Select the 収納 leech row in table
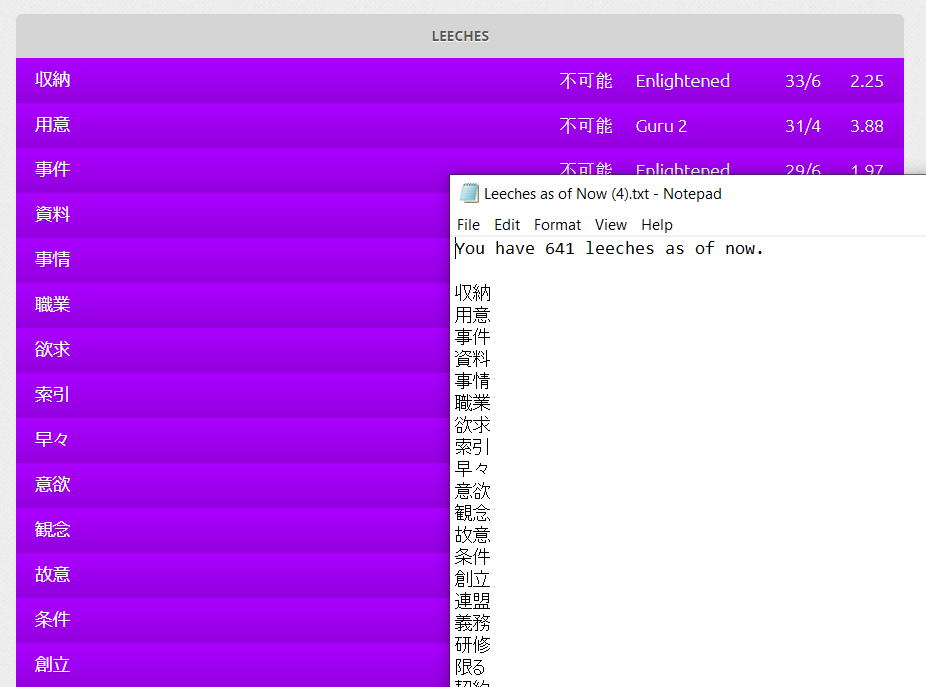Viewport: 926px width, 687px height. [x=460, y=80]
